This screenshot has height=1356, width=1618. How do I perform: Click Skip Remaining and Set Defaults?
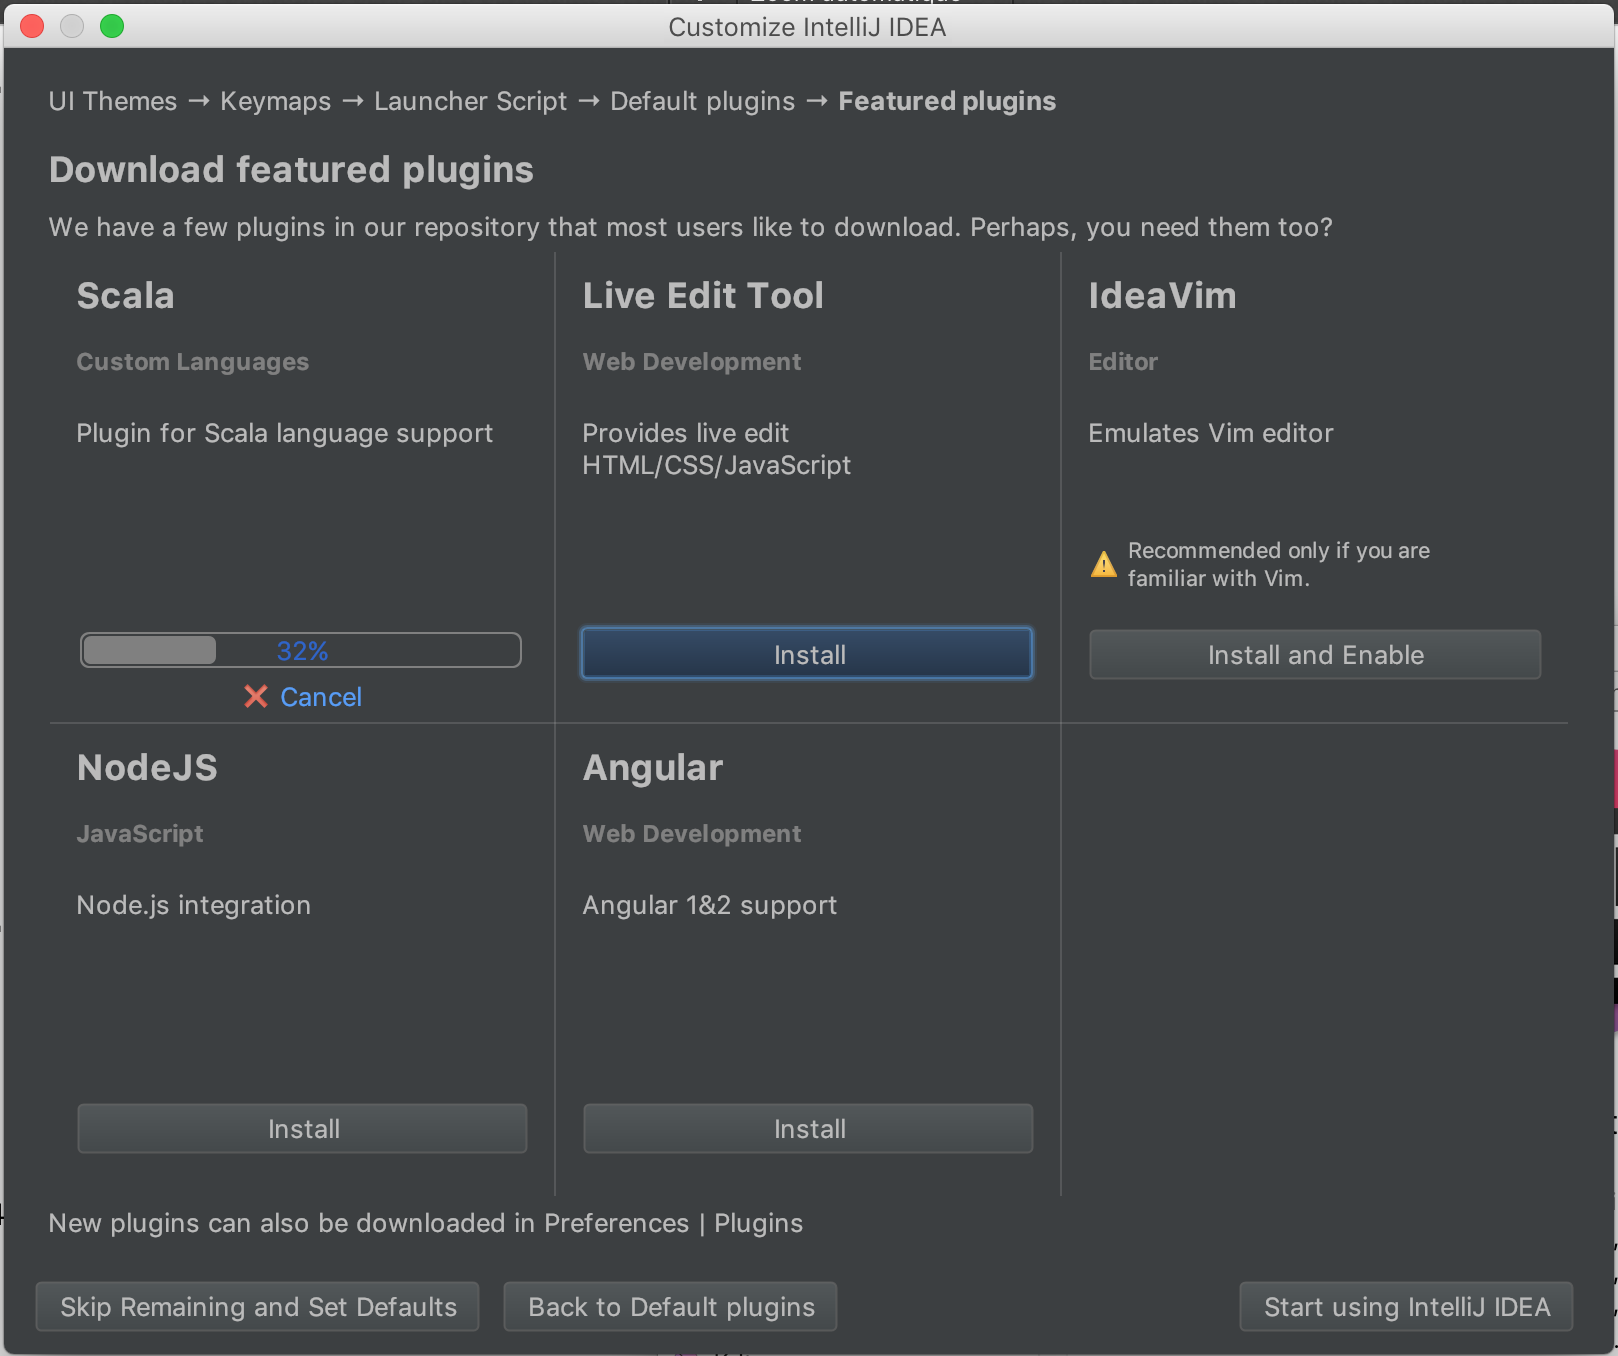coord(258,1307)
